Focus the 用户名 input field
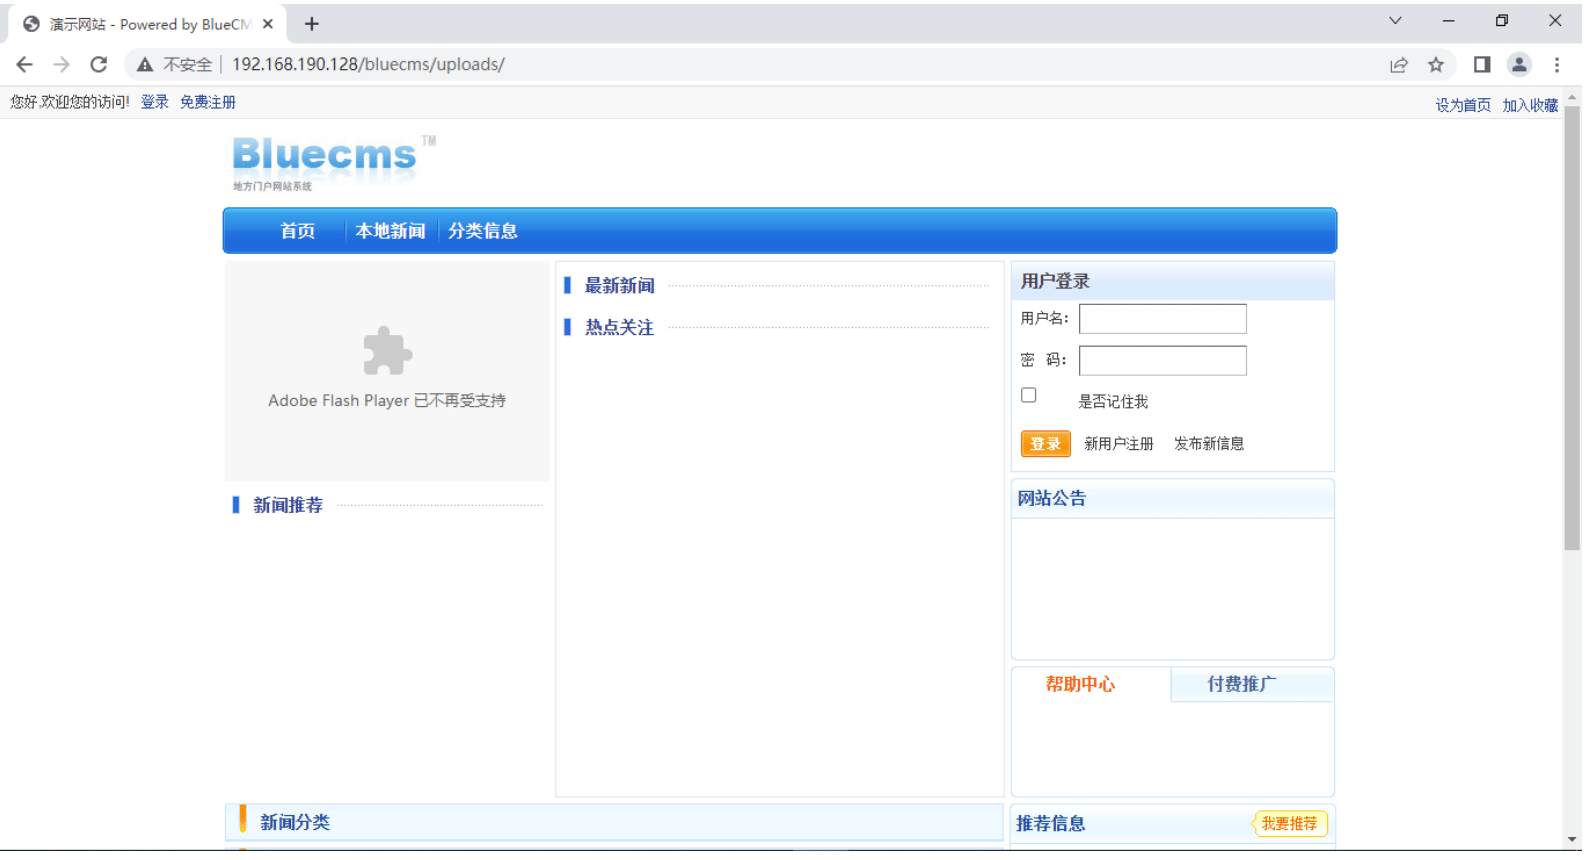This screenshot has height=860, width=1586. 1163,319
